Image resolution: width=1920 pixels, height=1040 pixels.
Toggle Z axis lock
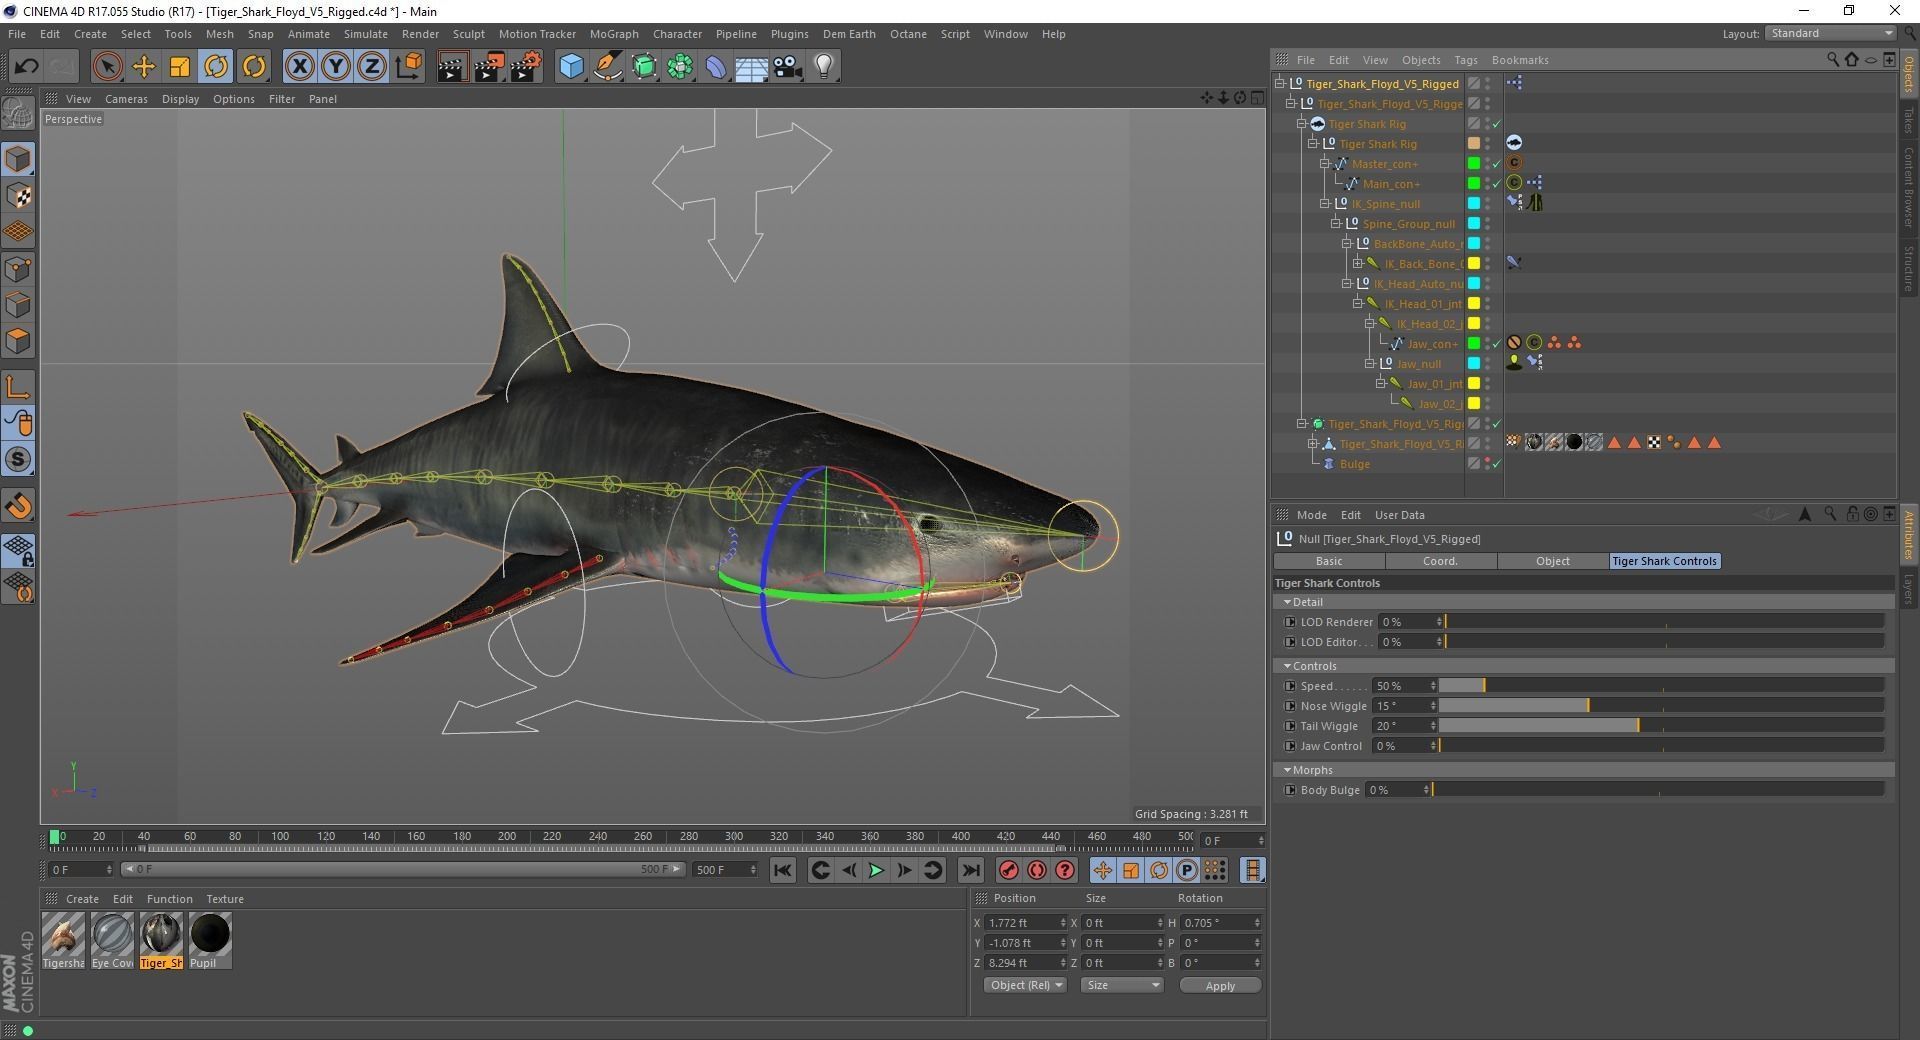(372, 67)
